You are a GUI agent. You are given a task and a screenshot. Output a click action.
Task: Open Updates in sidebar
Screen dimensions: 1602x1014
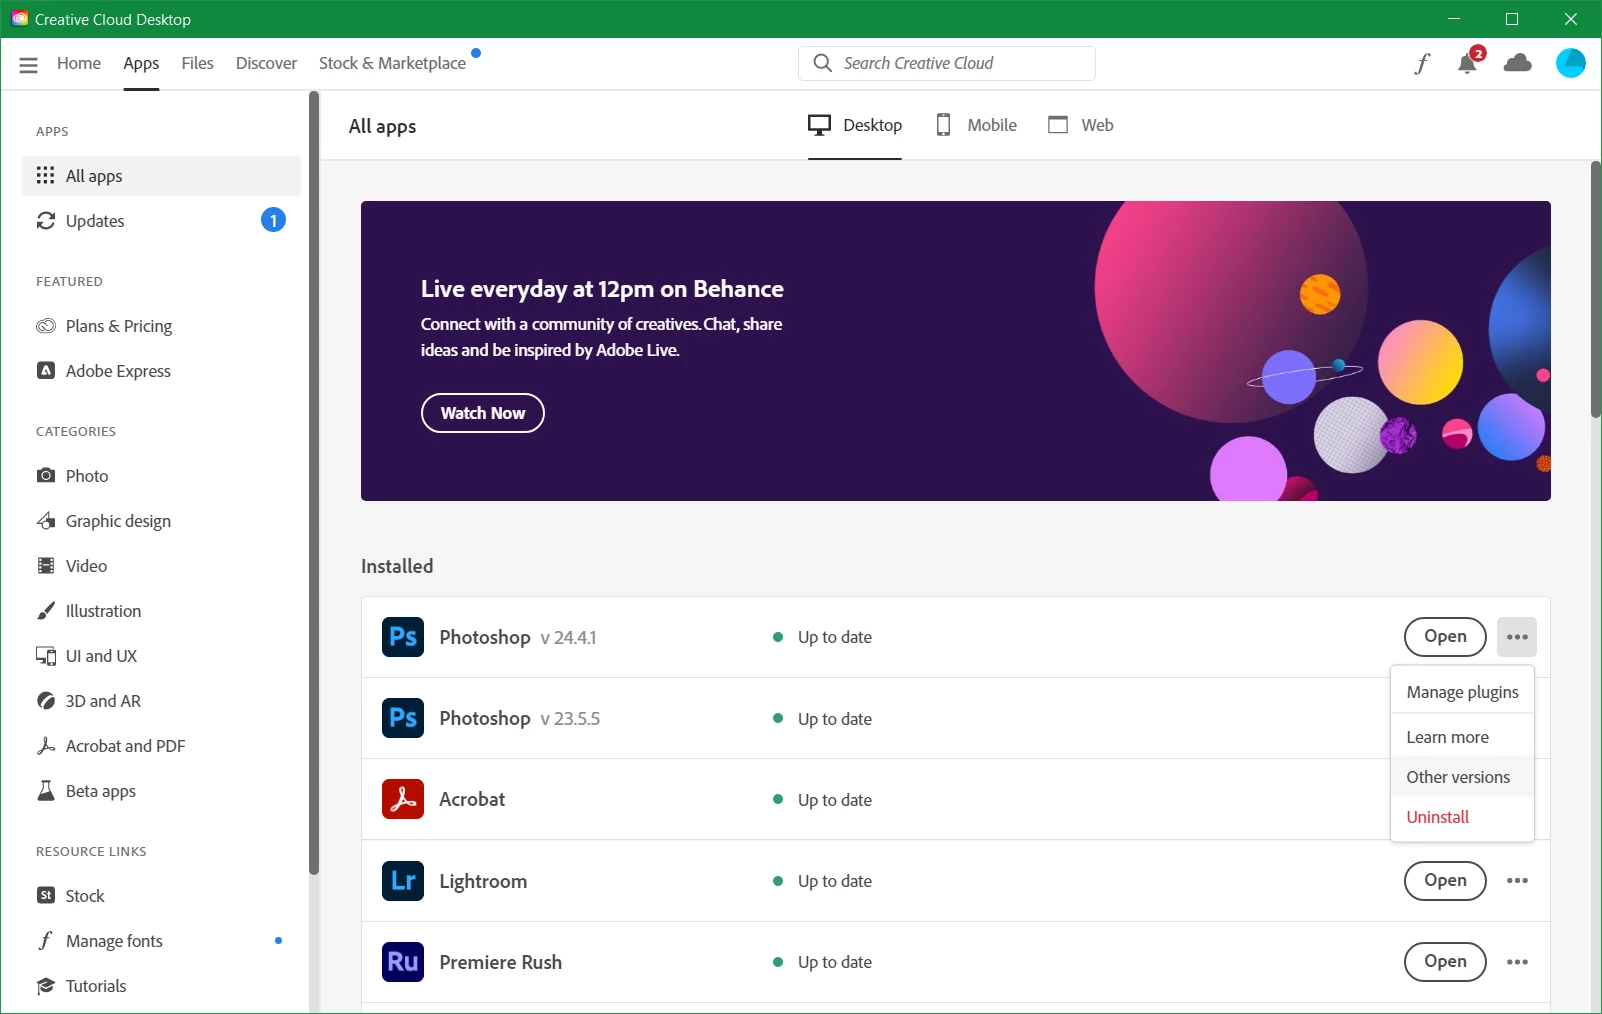click(160, 221)
